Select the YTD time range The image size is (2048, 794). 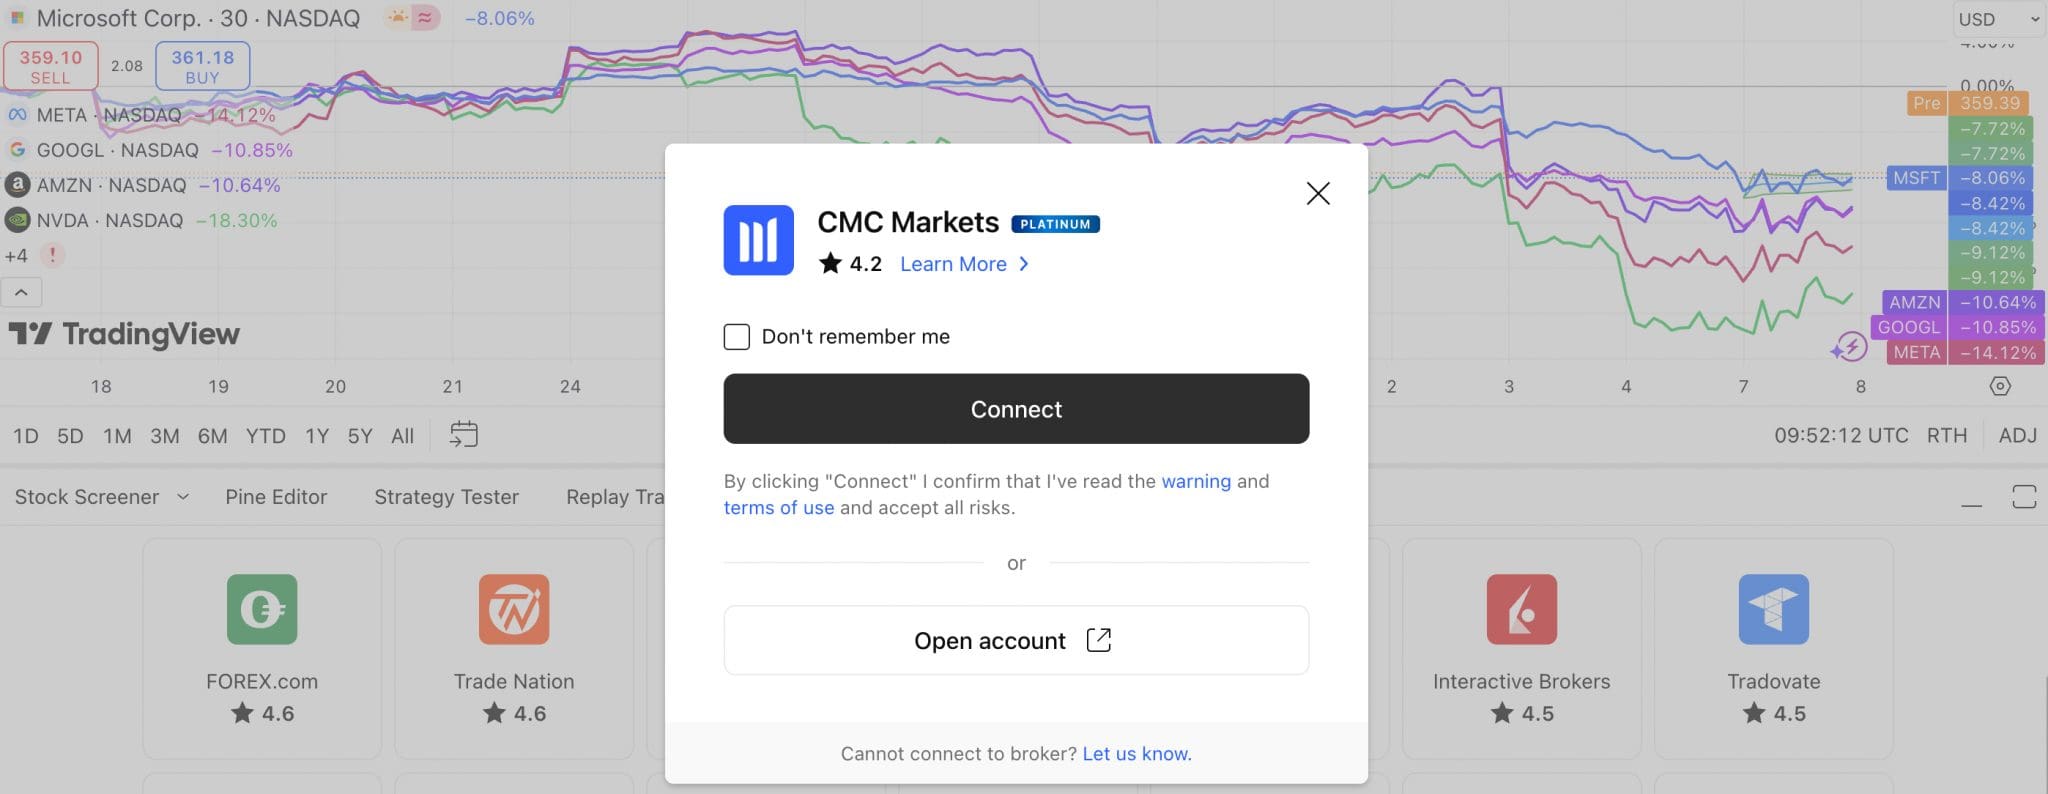coord(266,436)
